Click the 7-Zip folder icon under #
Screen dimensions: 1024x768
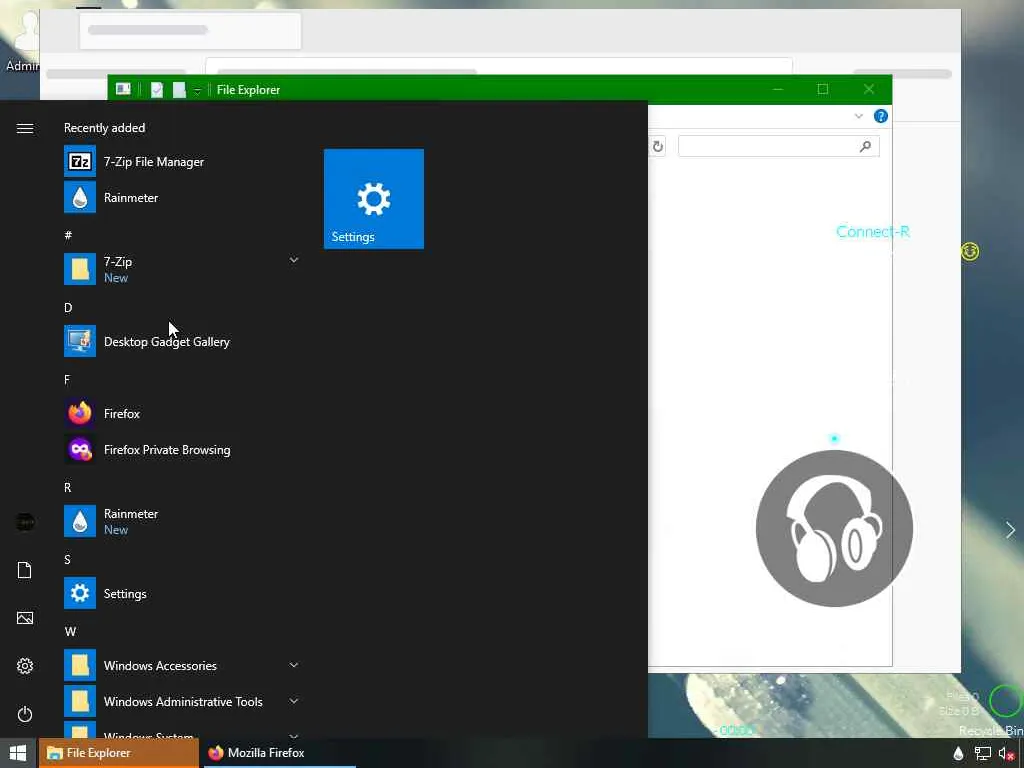tap(80, 269)
